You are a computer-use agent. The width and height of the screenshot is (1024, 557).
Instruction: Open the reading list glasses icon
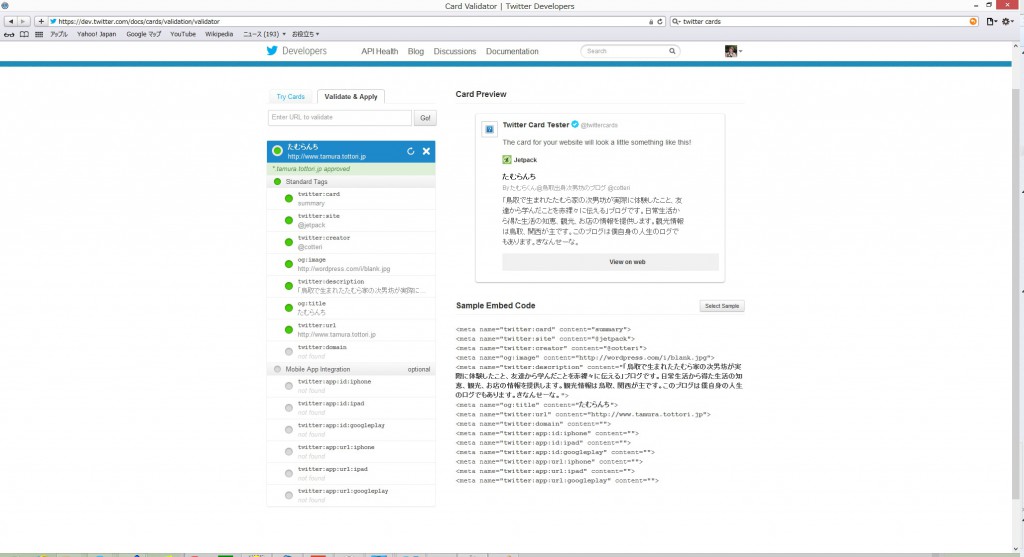[x=9, y=34]
